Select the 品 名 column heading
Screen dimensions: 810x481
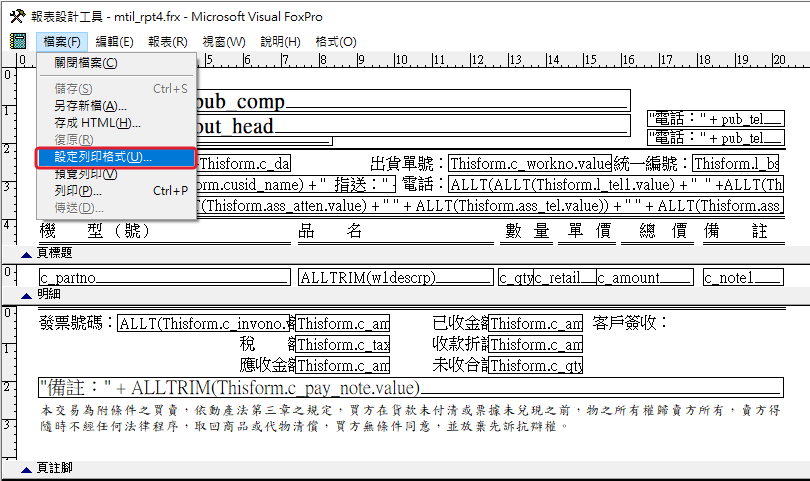point(330,231)
